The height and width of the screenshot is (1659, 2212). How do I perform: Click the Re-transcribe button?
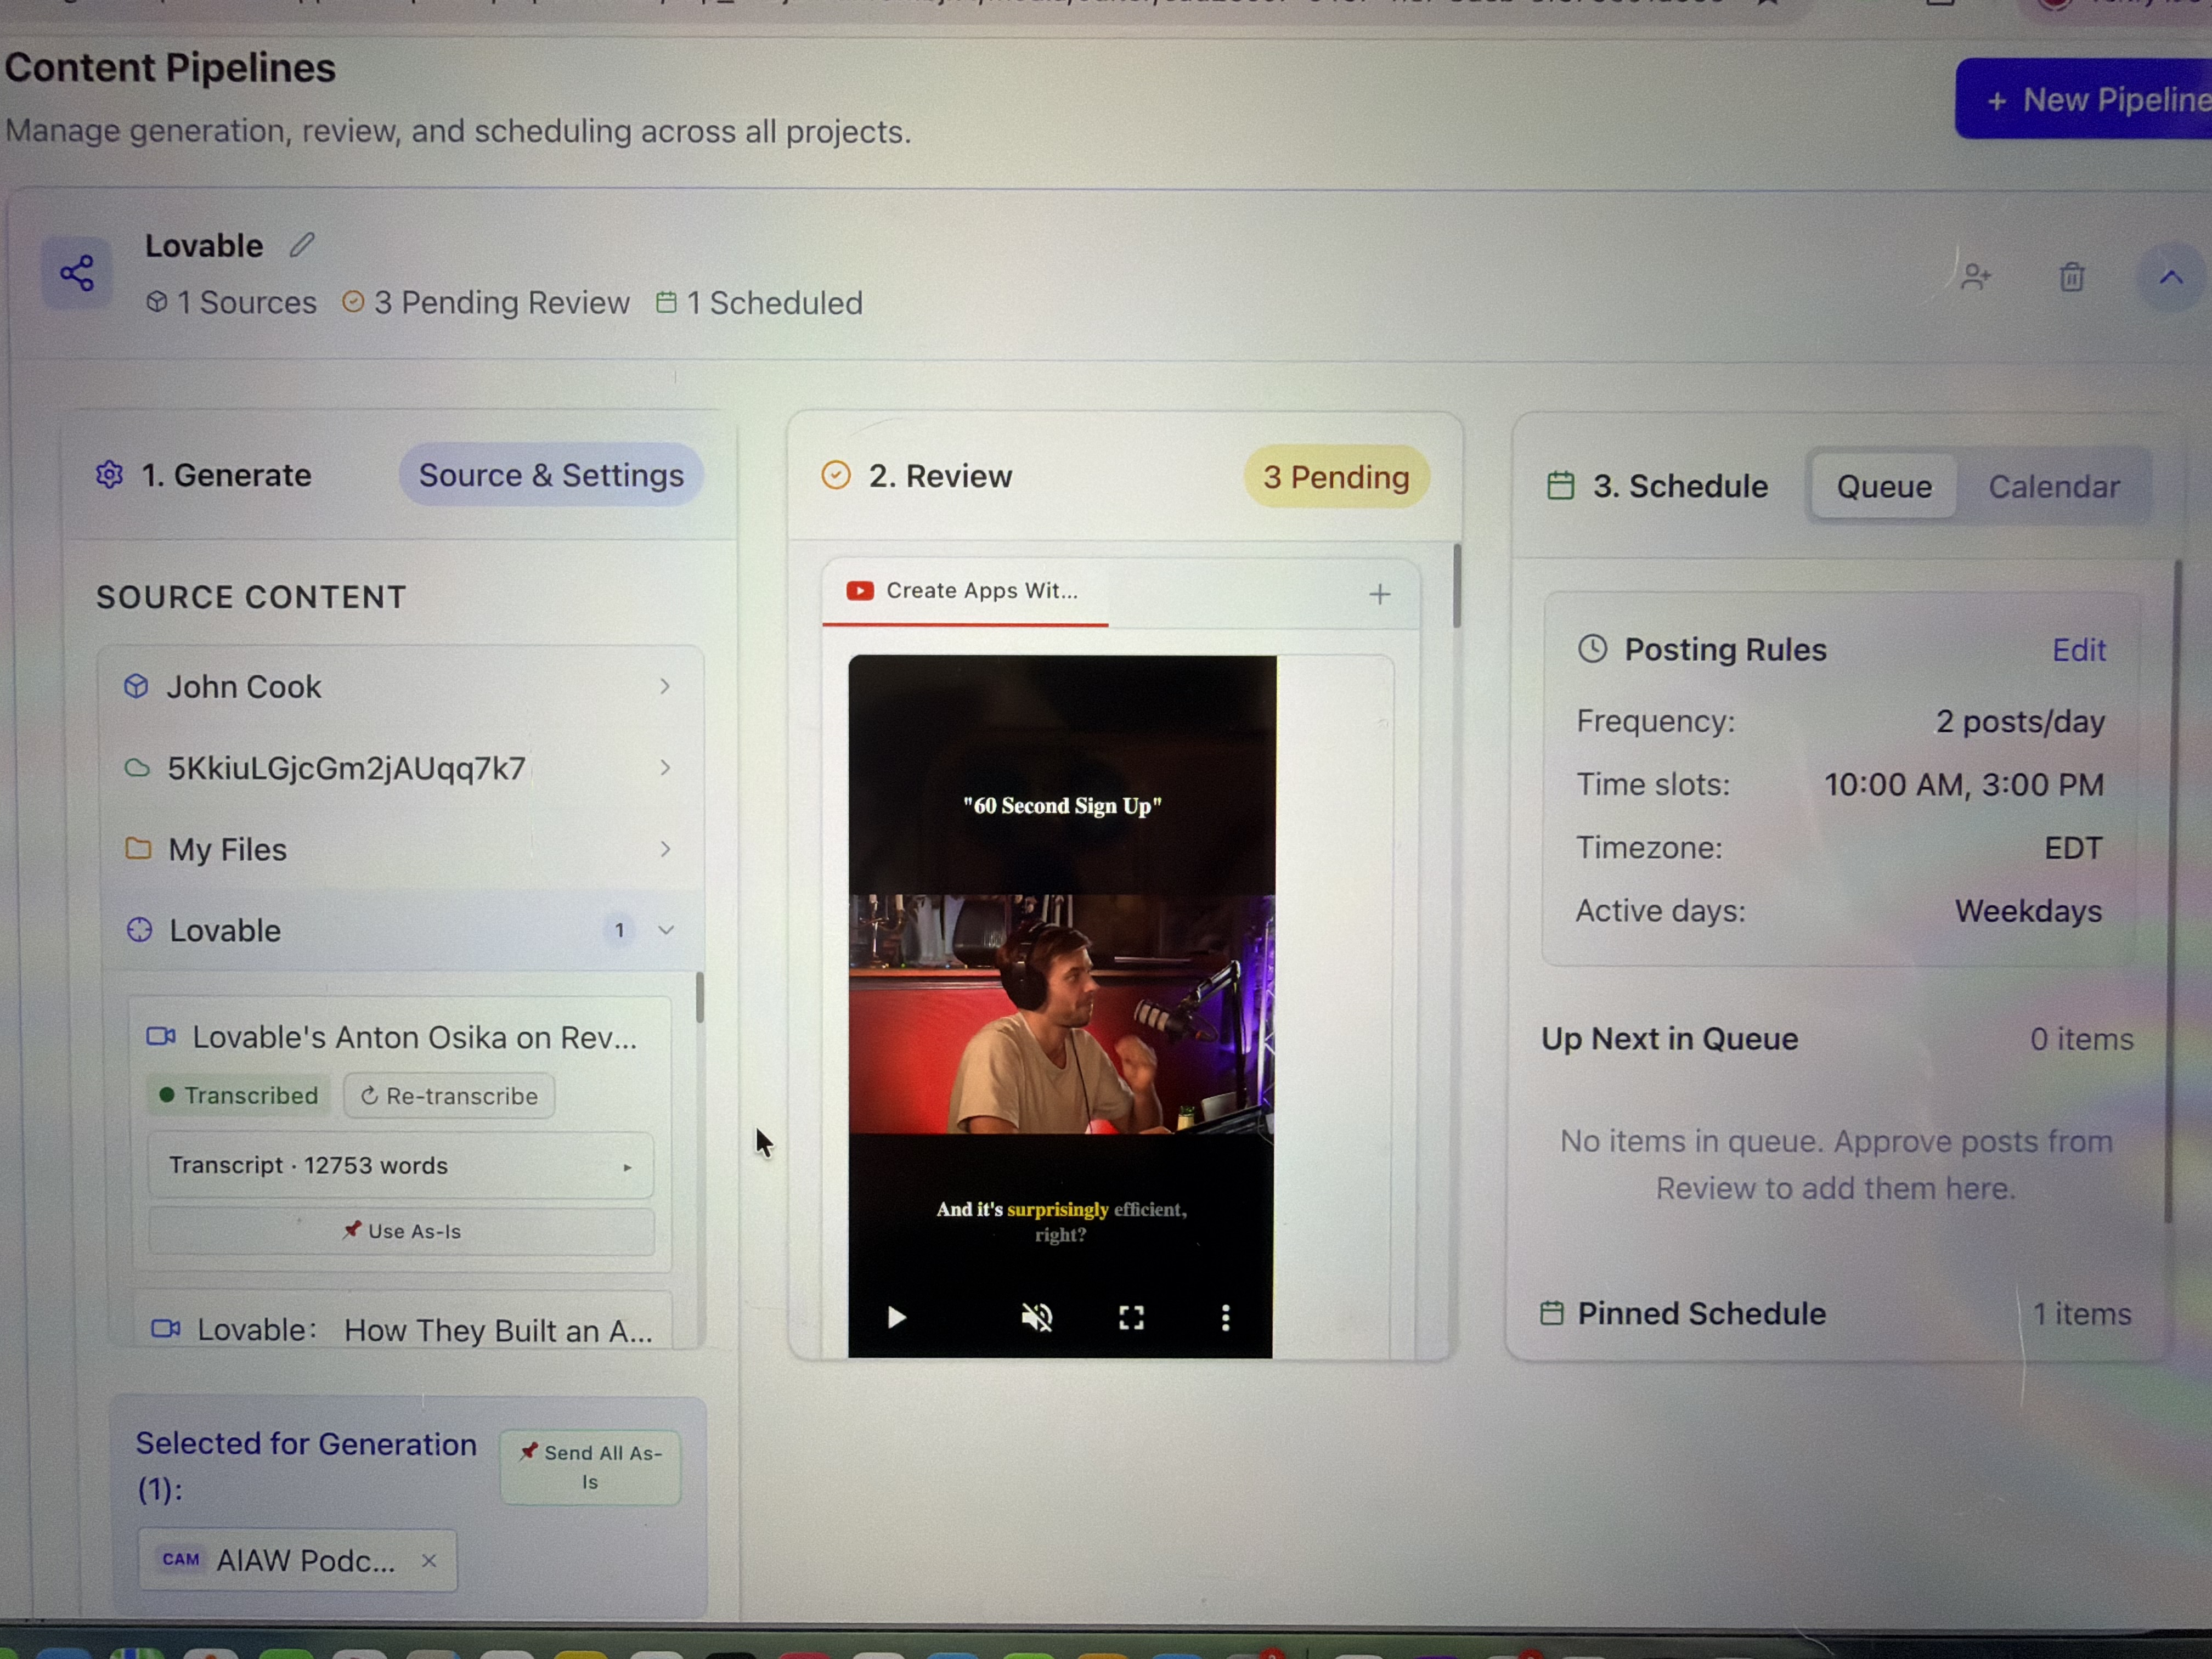pyautogui.click(x=449, y=1096)
